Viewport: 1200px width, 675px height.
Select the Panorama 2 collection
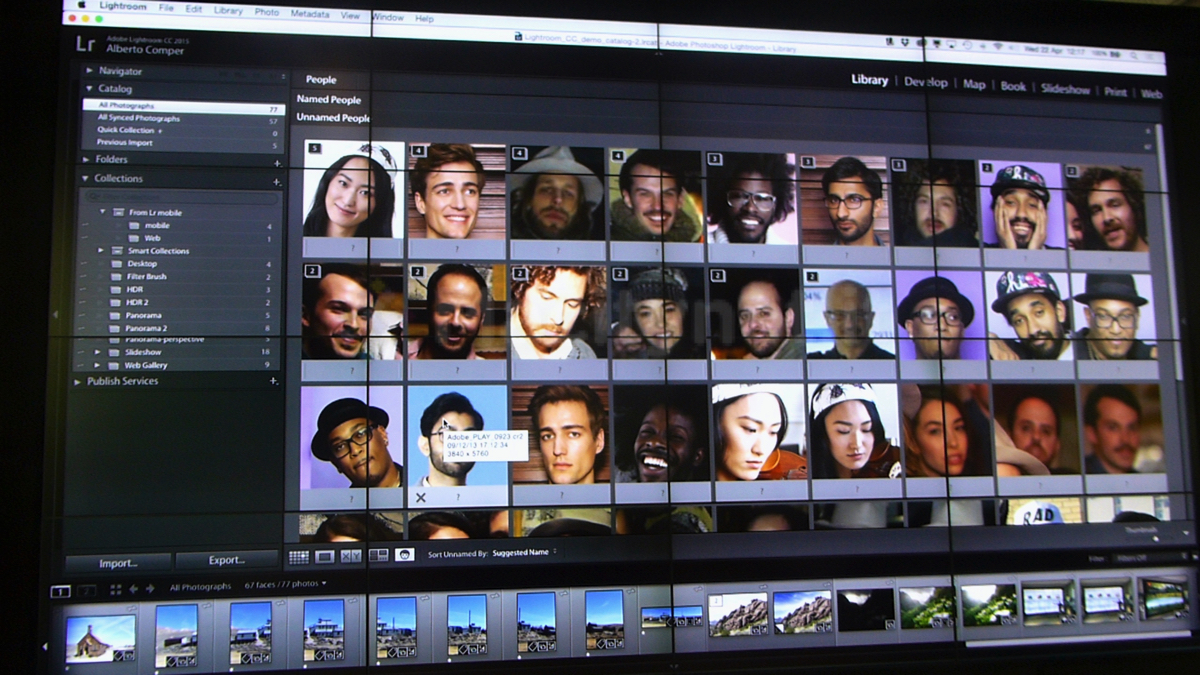tap(146, 328)
